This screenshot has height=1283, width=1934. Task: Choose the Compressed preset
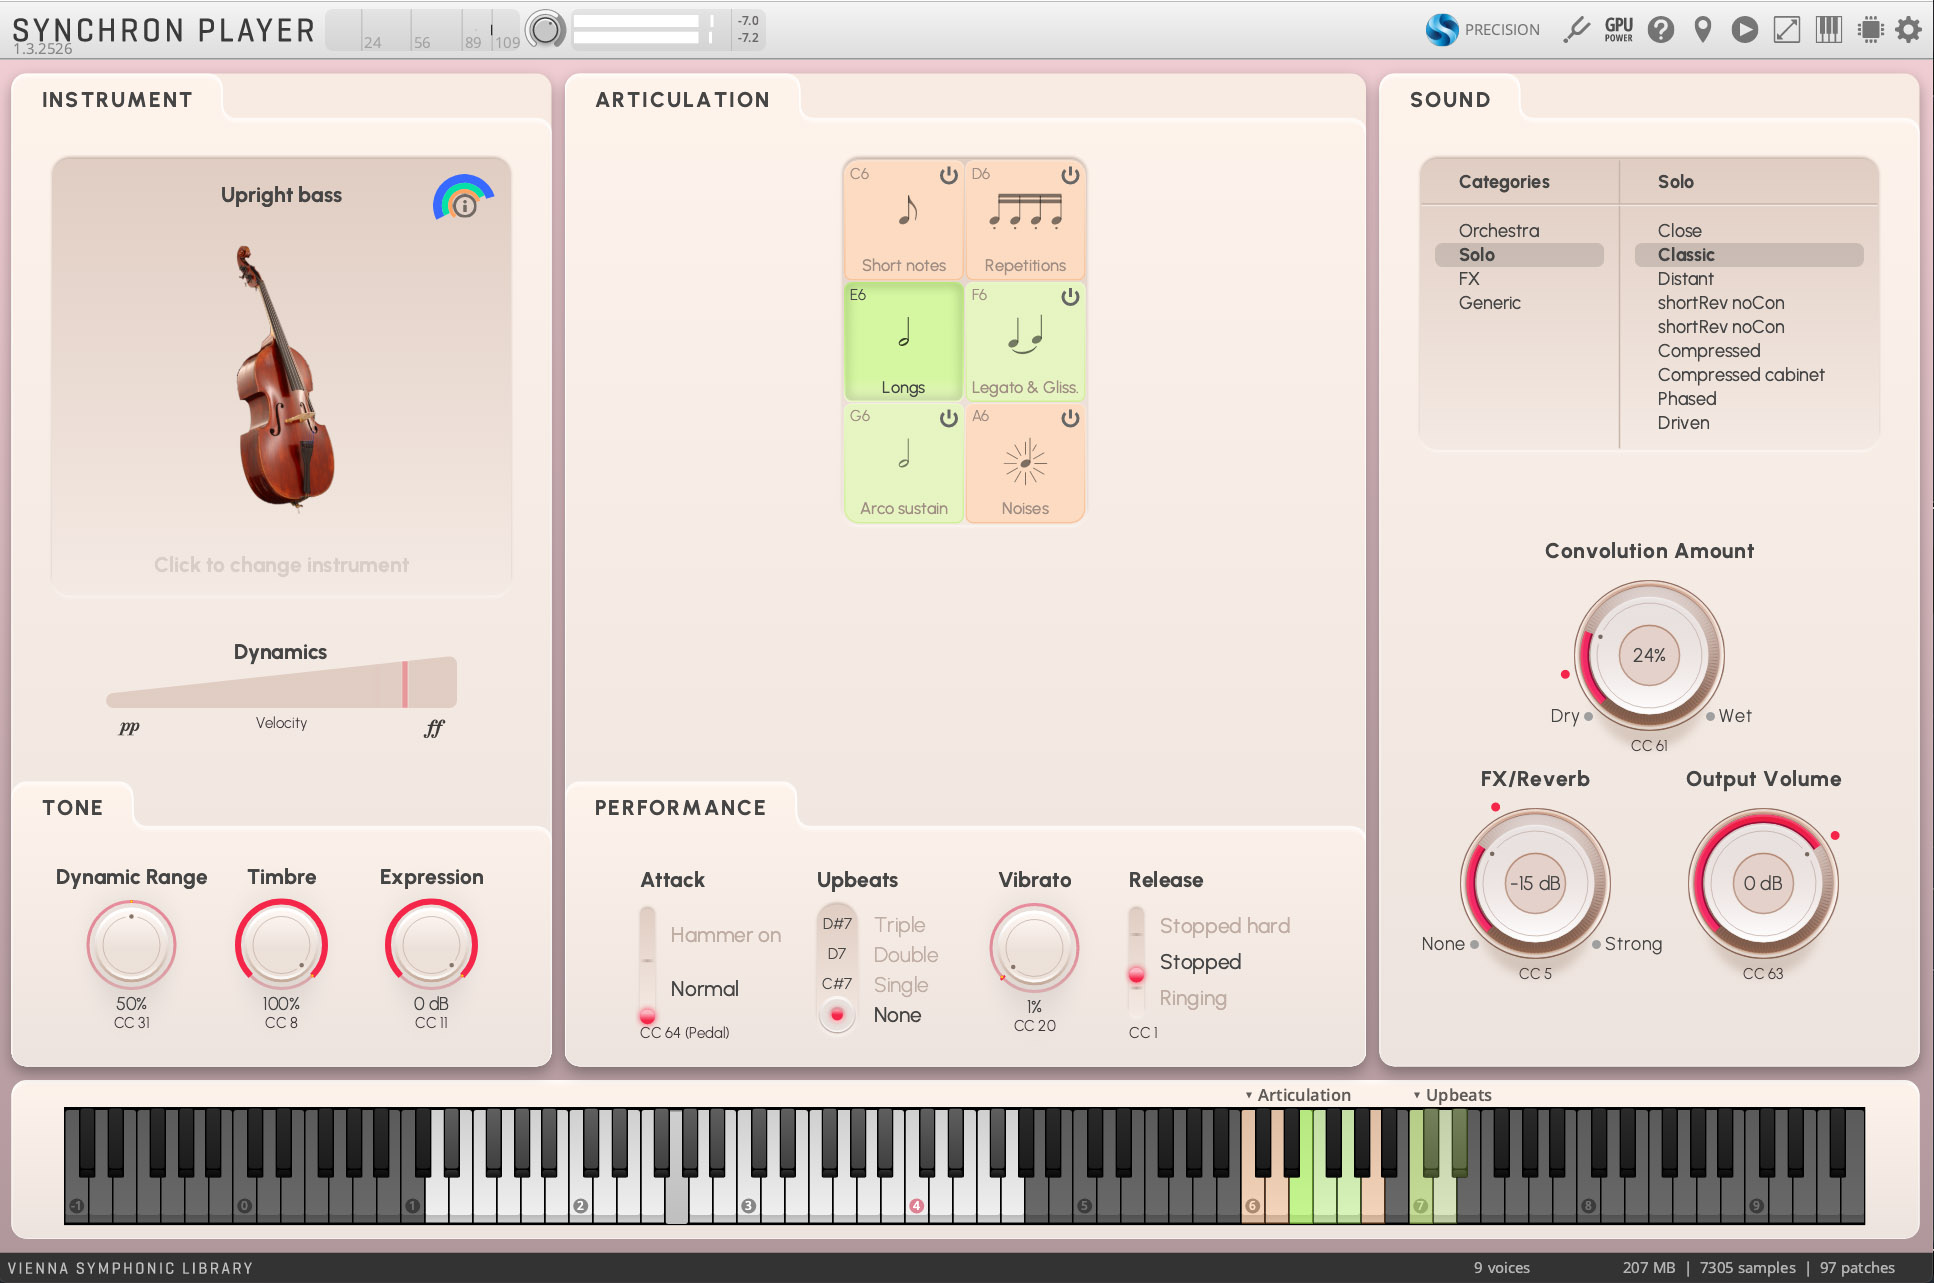point(1749,351)
